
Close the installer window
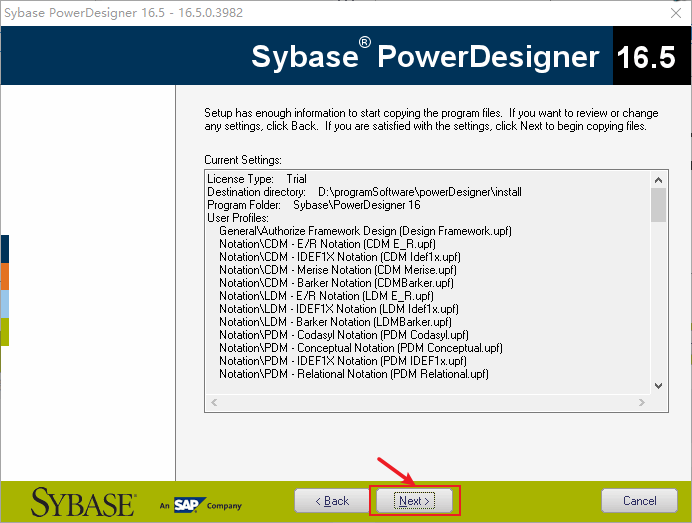676,13
